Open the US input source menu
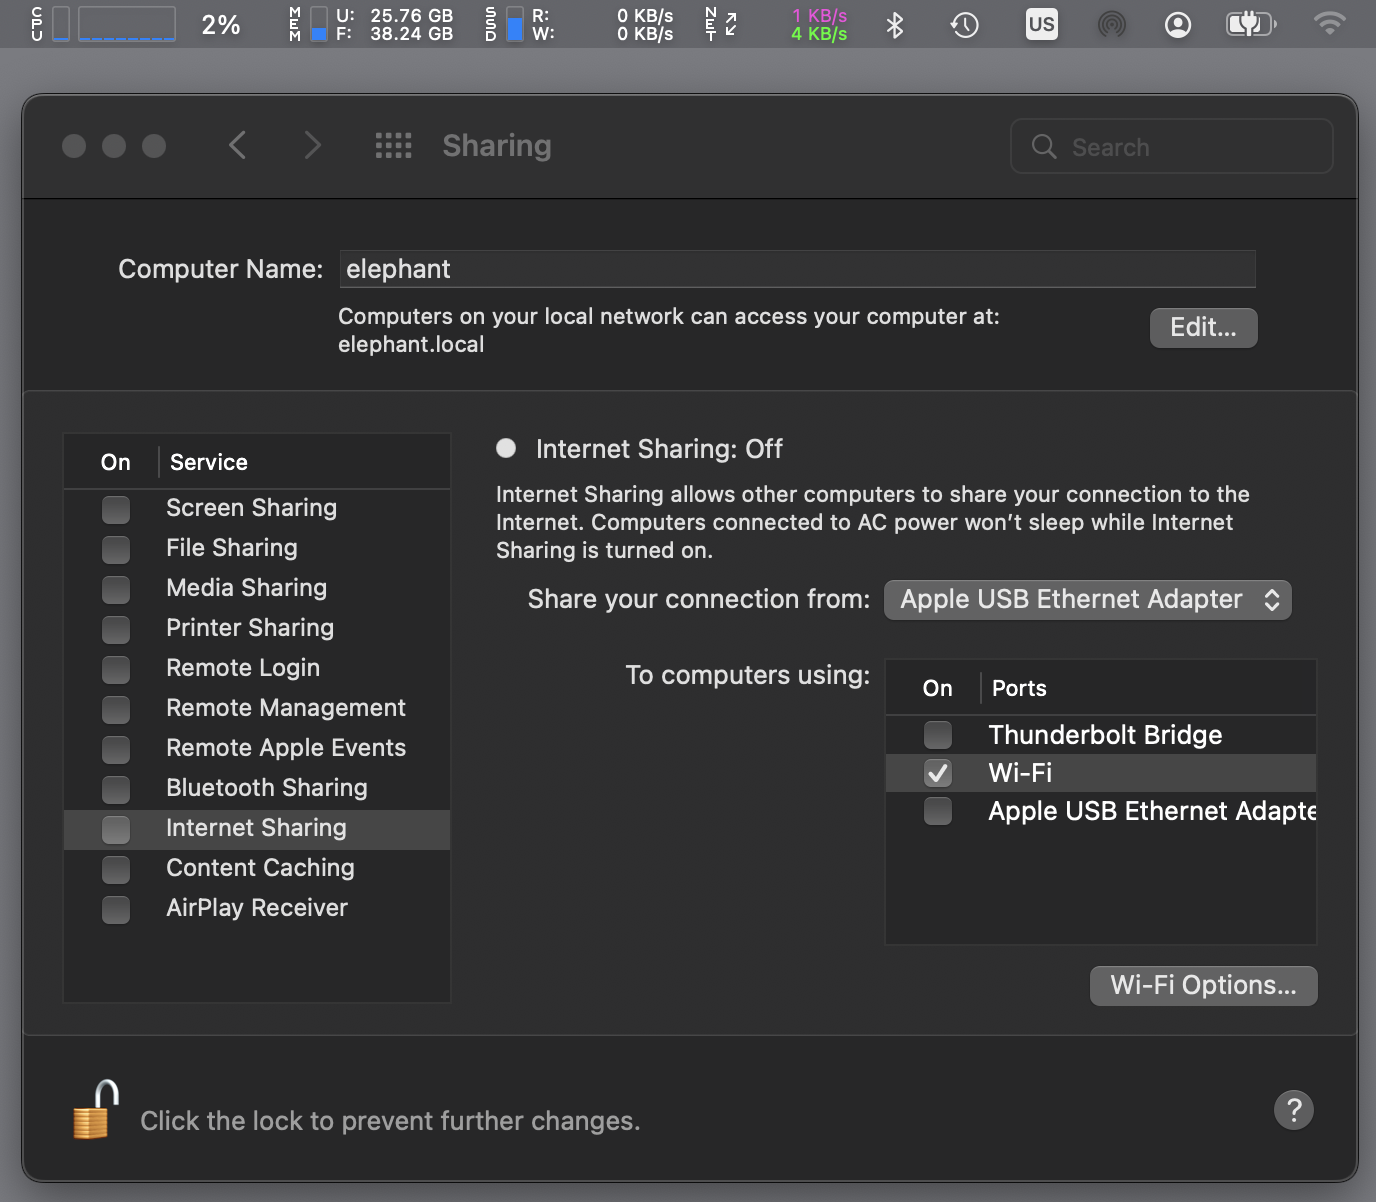Viewport: 1376px width, 1202px height. (1041, 25)
